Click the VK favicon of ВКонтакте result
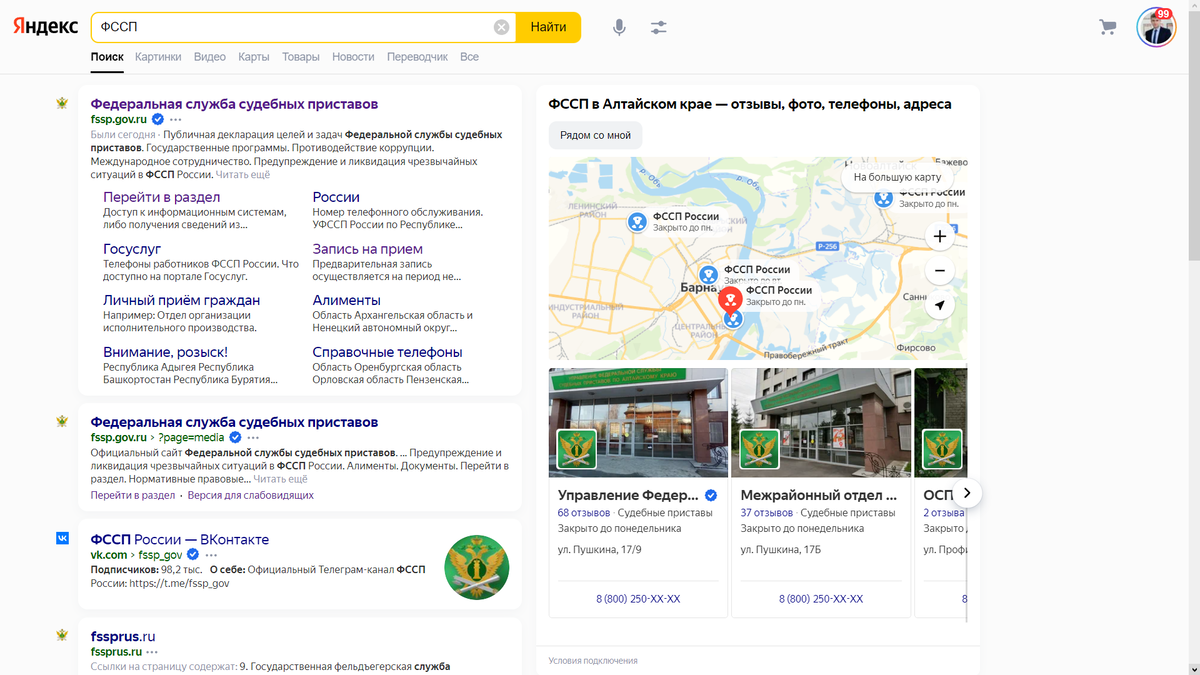1200x675 pixels. pos(63,539)
